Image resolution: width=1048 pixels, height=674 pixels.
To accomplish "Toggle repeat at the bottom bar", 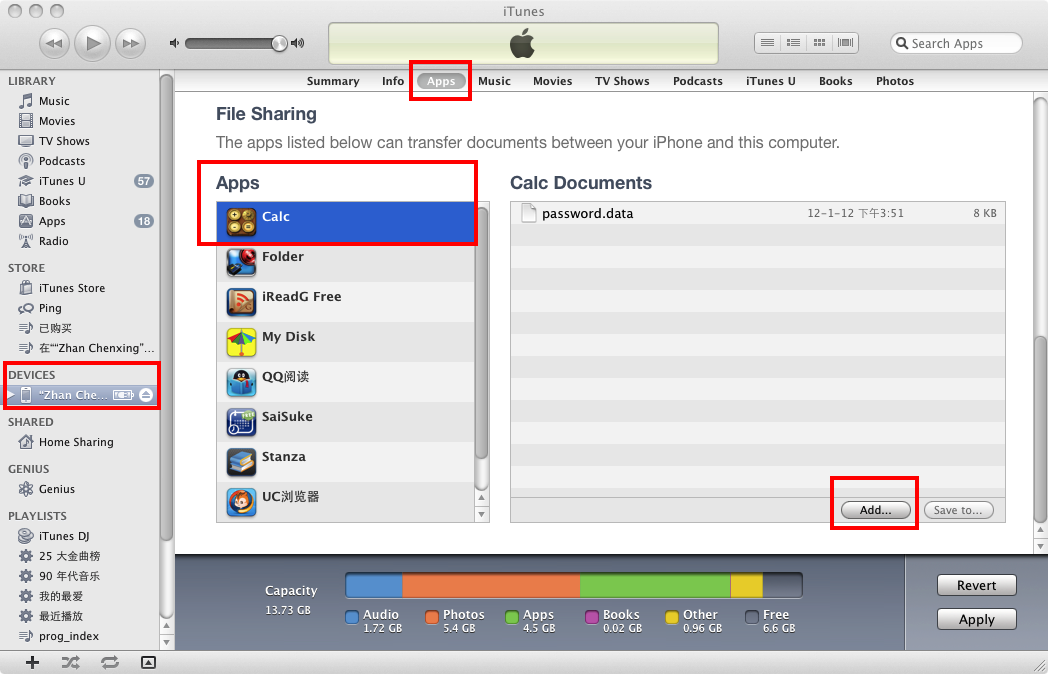I will pyautogui.click(x=110, y=663).
